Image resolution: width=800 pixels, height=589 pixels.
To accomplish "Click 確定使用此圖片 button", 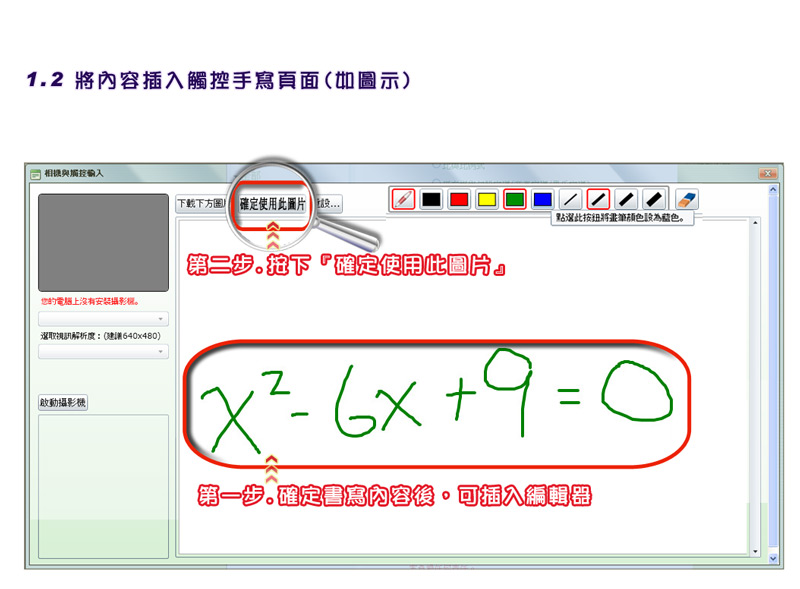I will click(272, 204).
